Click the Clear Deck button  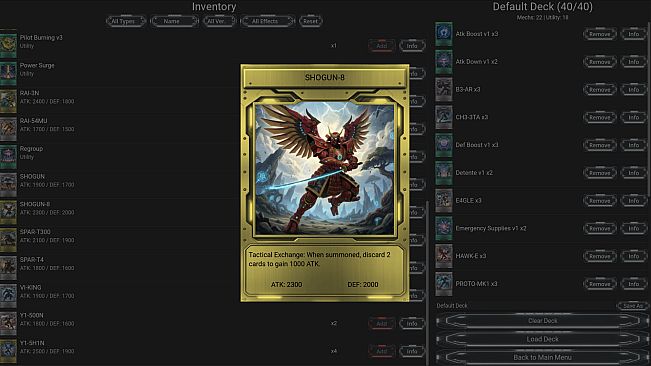click(x=542, y=321)
